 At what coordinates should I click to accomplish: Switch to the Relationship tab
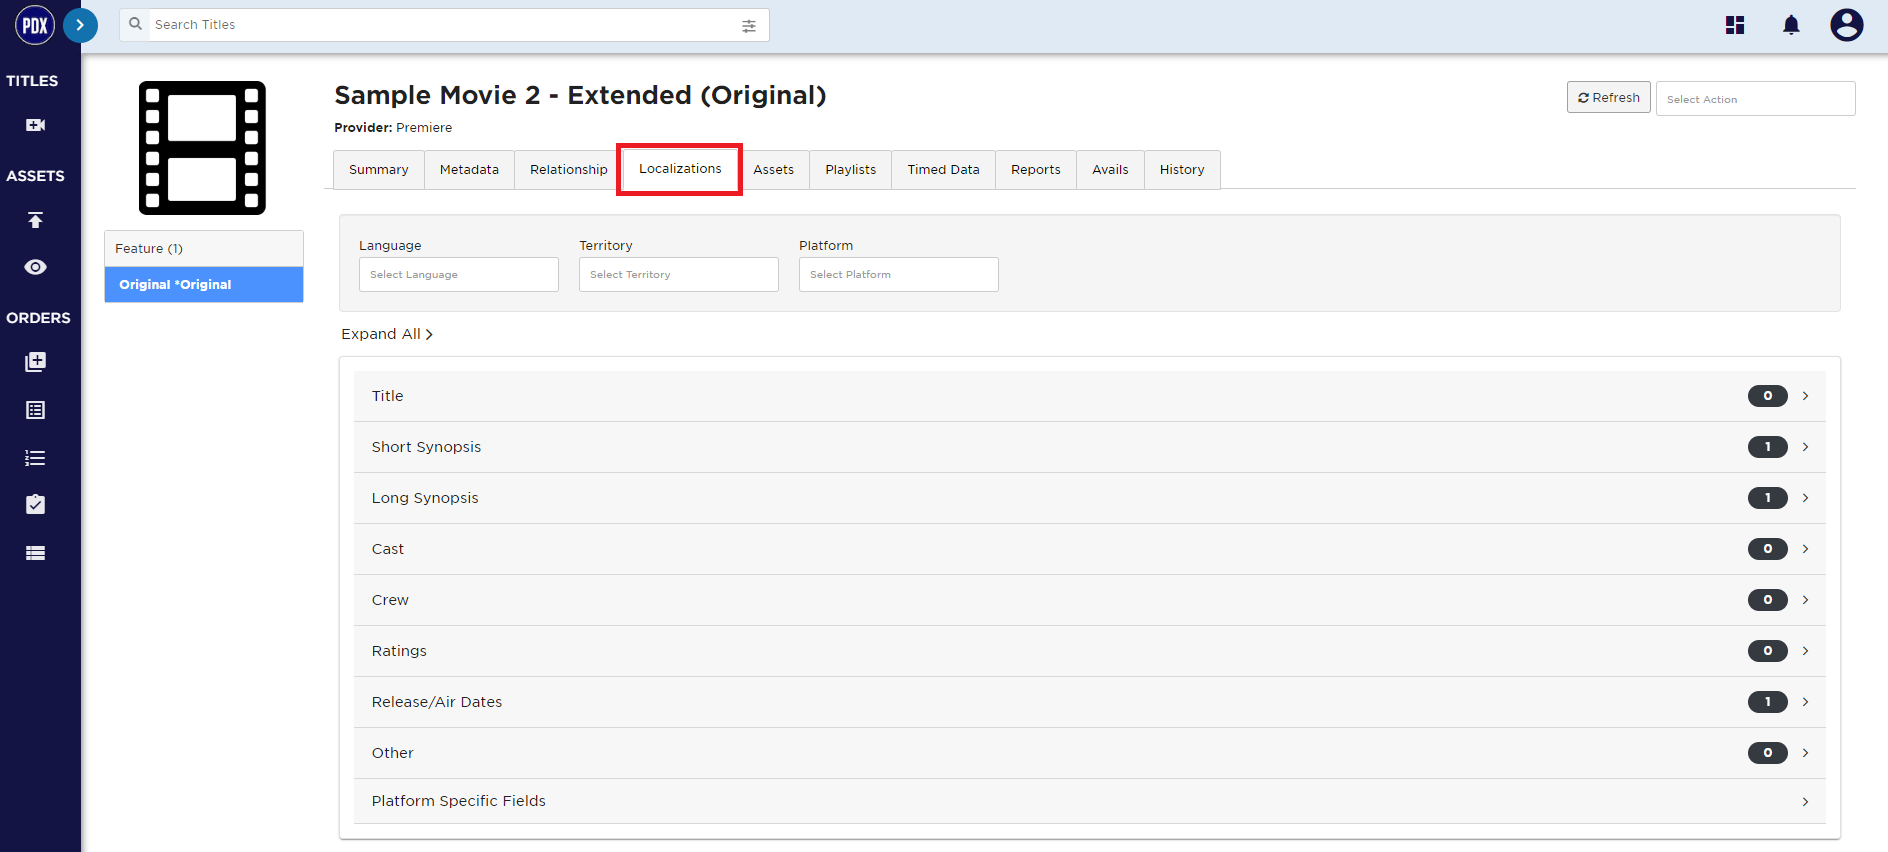point(568,170)
